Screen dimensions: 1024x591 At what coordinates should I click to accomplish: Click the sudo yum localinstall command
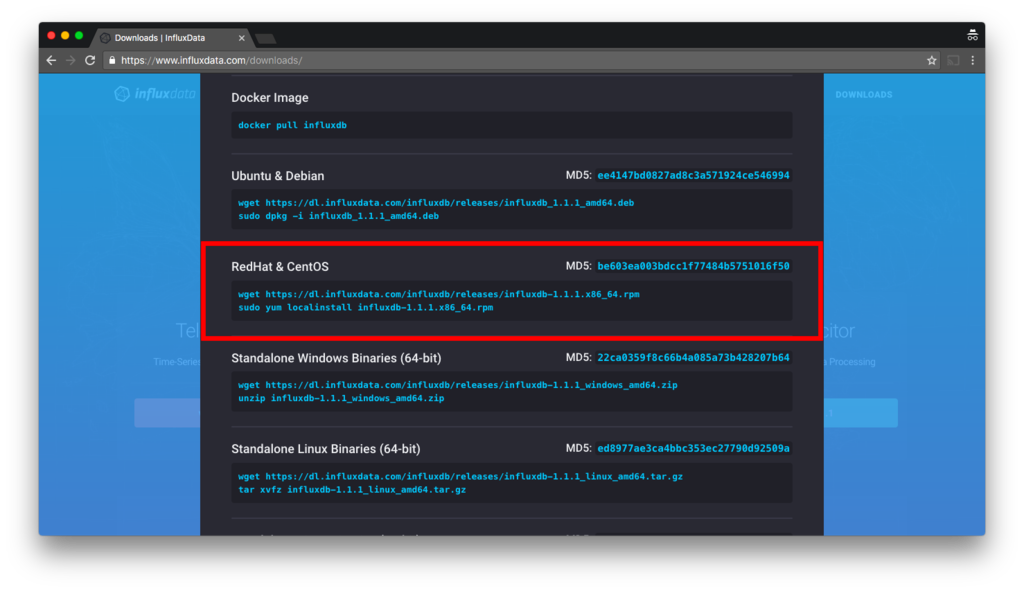pyautogui.click(x=365, y=307)
